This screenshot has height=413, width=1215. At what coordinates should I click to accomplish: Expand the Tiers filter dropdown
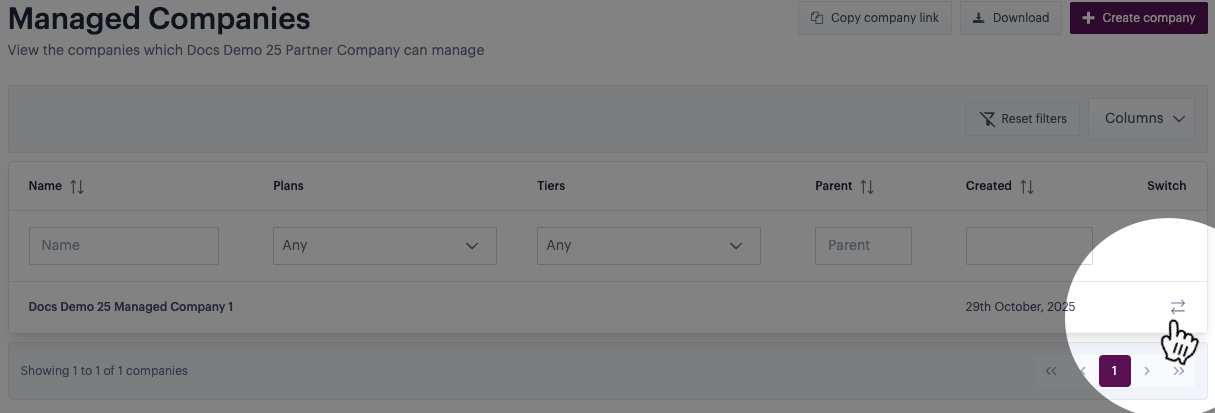[x=649, y=245]
